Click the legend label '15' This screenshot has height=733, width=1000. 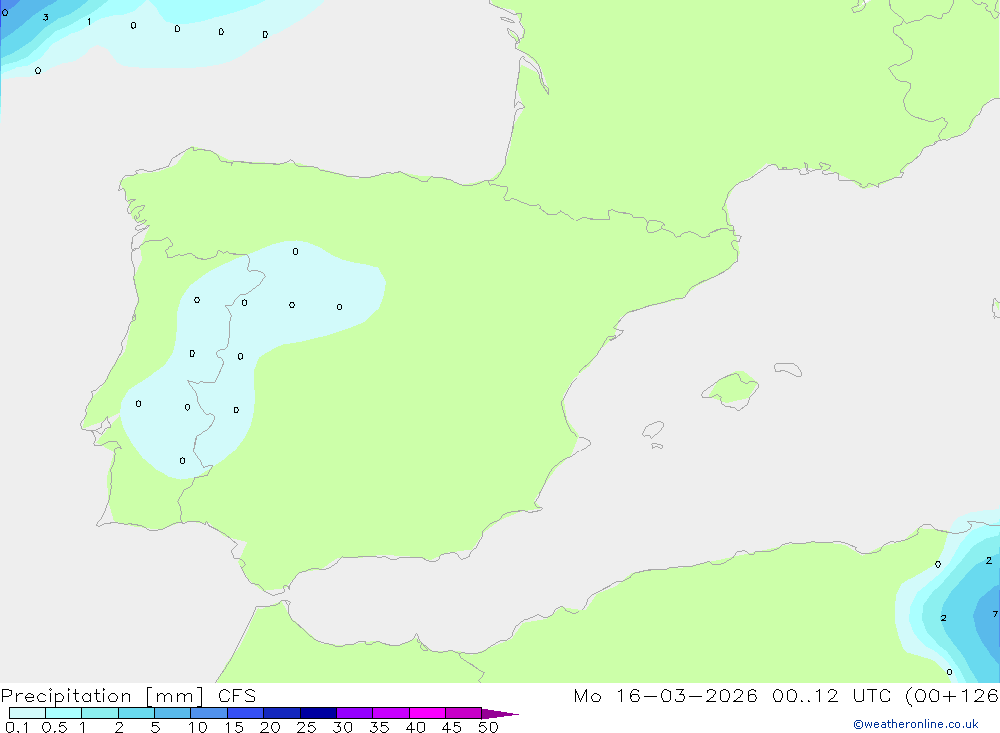click(234, 727)
